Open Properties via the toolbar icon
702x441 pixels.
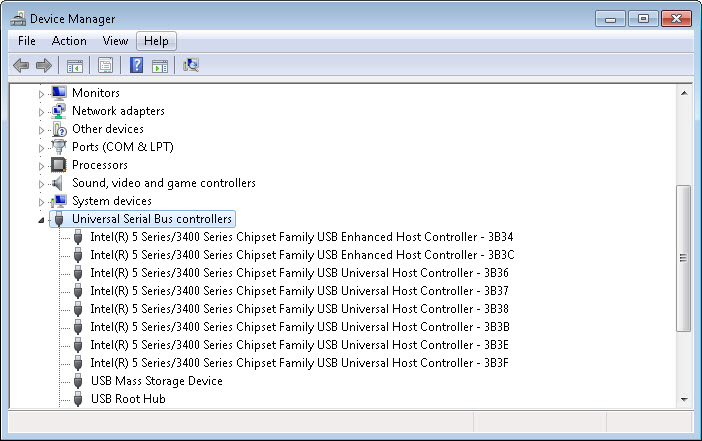click(106, 66)
